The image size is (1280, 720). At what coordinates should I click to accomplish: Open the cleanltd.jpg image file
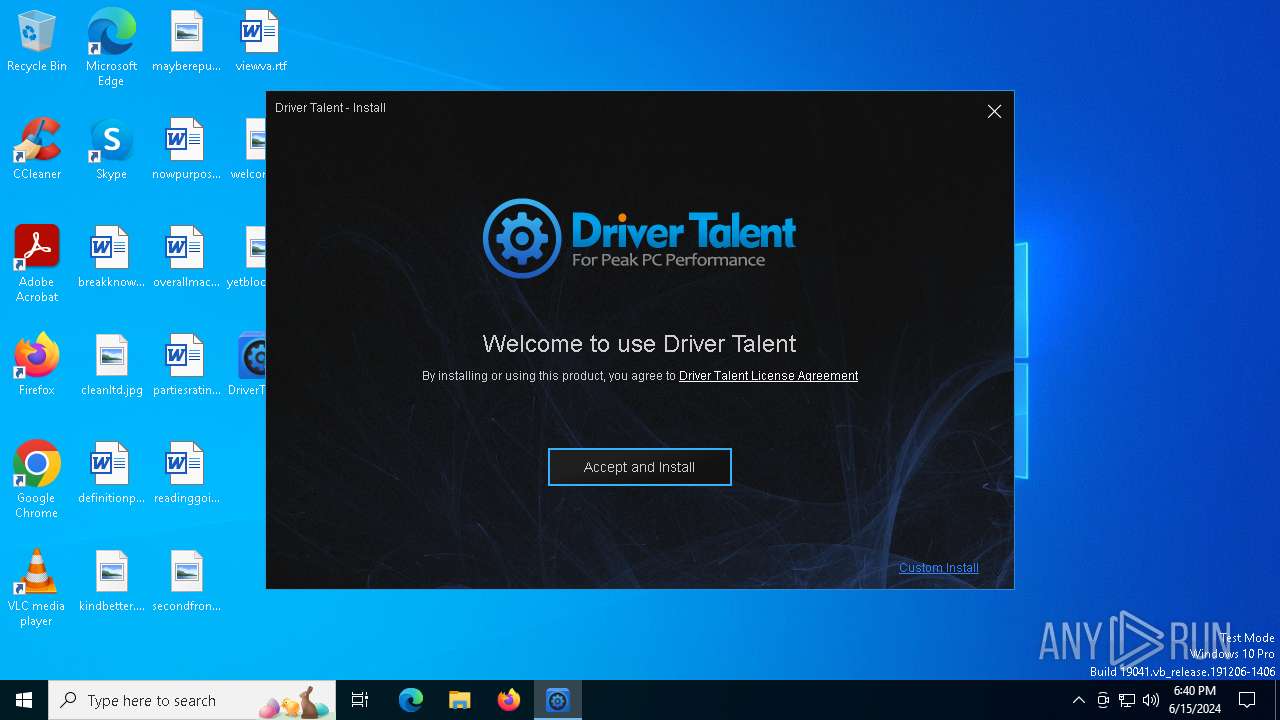point(111,366)
